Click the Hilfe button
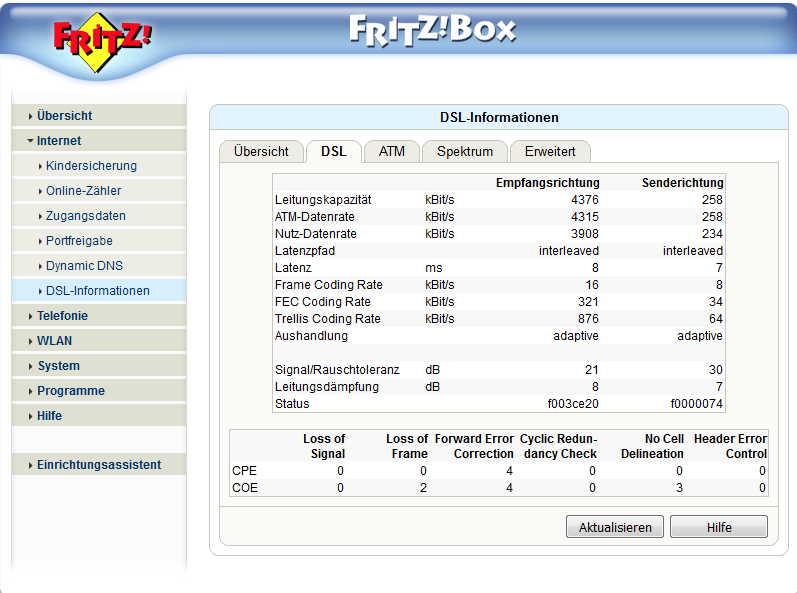Image resolution: width=797 pixels, height=593 pixels. point(719,527)
